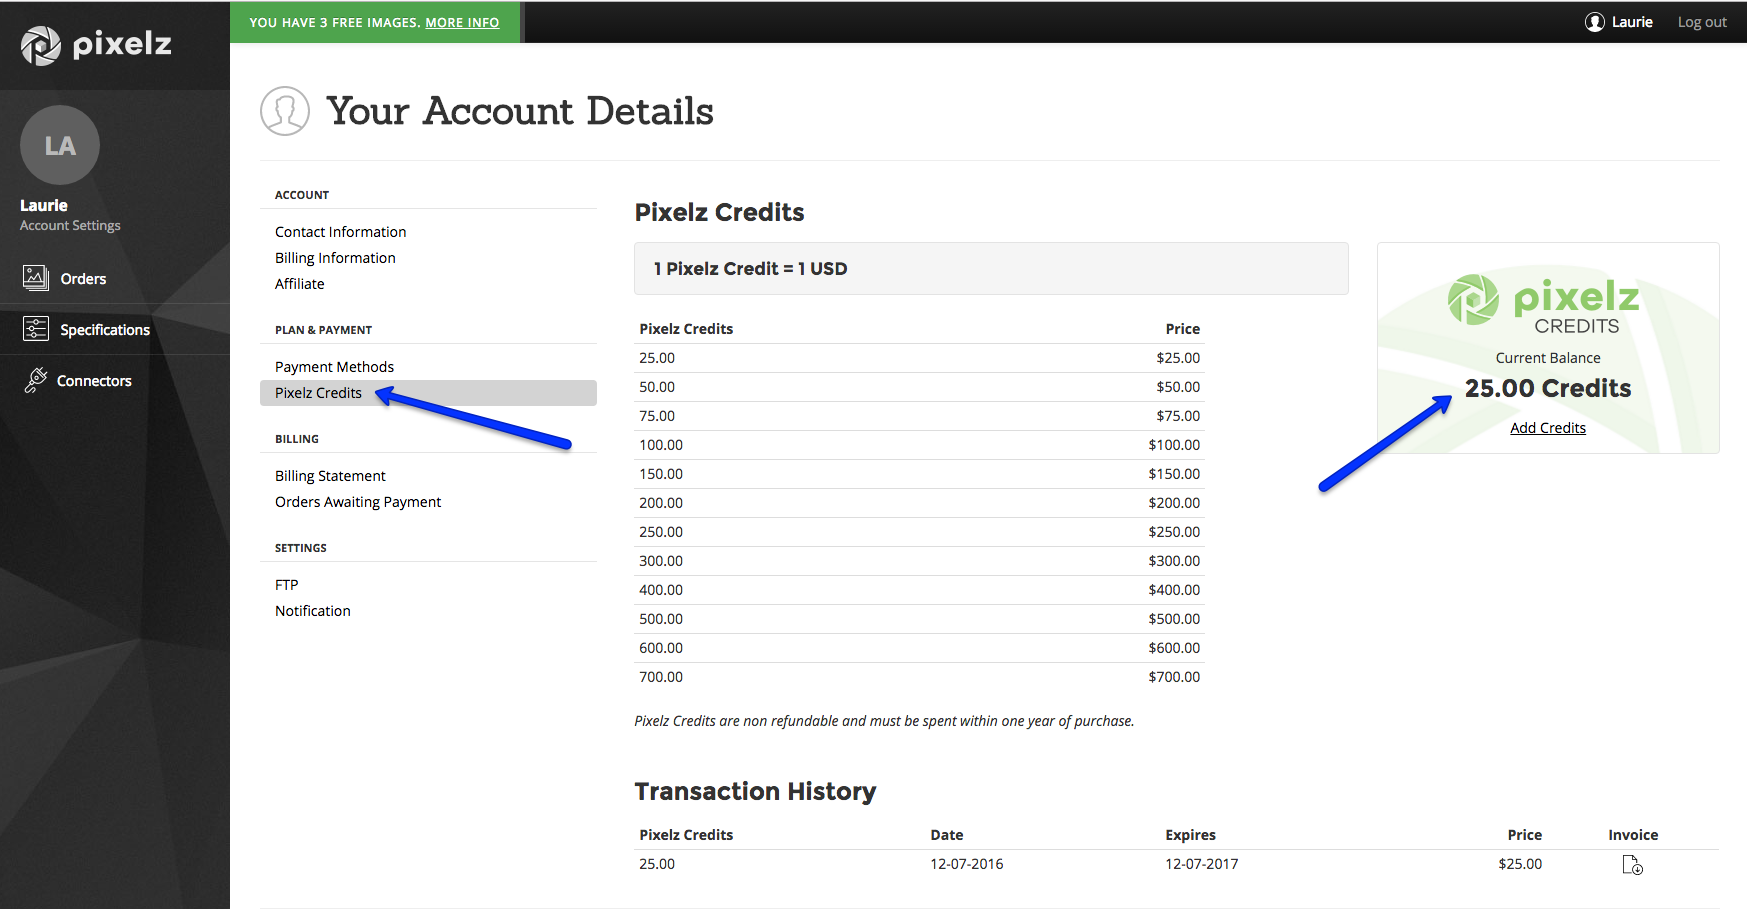Click the $700.00 price value
This screenshot has width=1747, height=909.
1174,677
